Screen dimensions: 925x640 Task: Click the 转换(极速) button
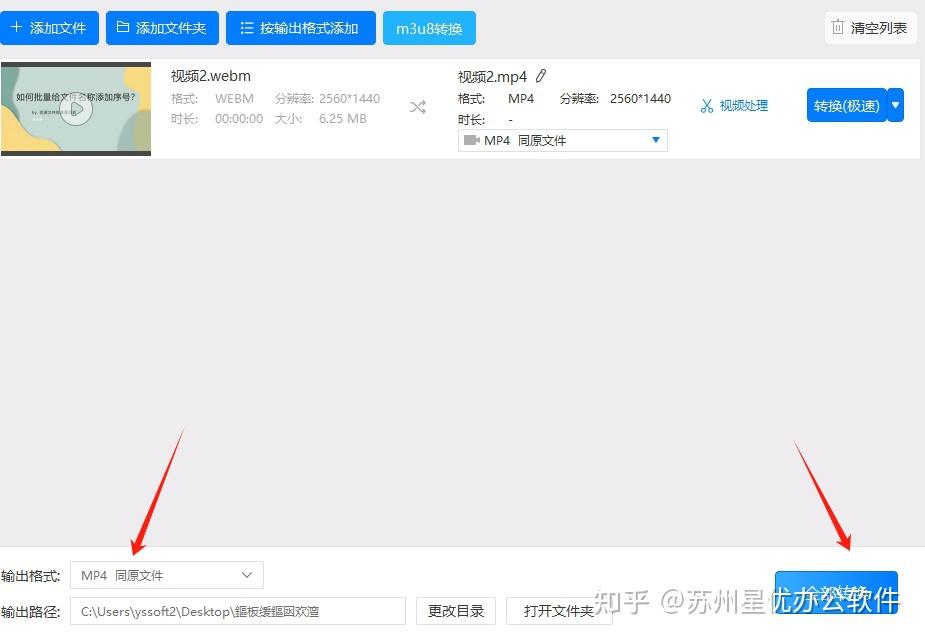(x=846, y=104)
